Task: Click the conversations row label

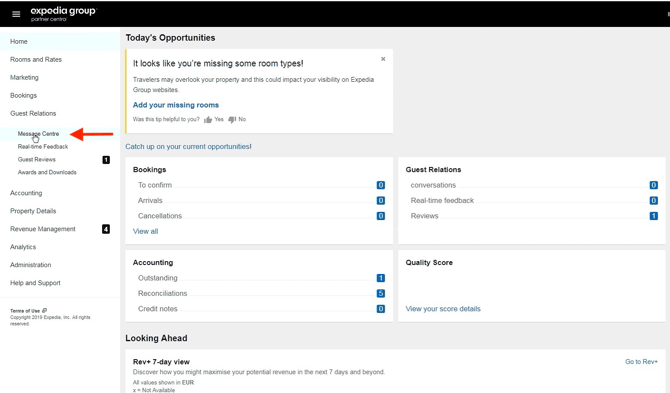Action: [x=433, y=185]
